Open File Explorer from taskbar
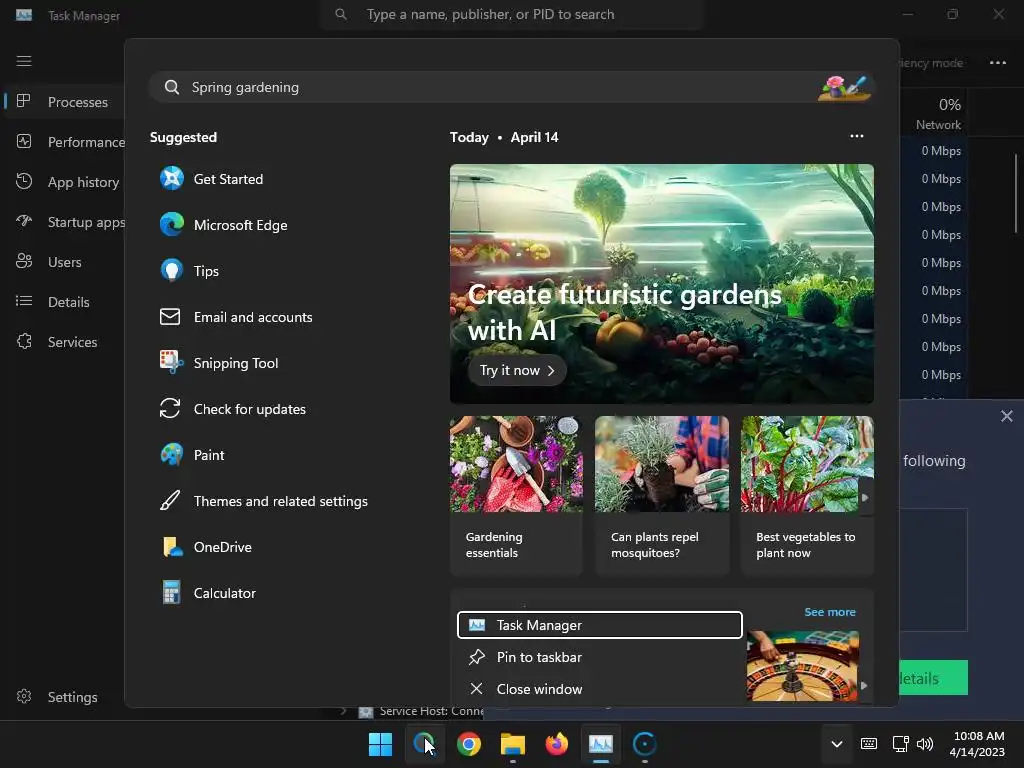This screenshot has width=1024, height=768. [513, 744]
